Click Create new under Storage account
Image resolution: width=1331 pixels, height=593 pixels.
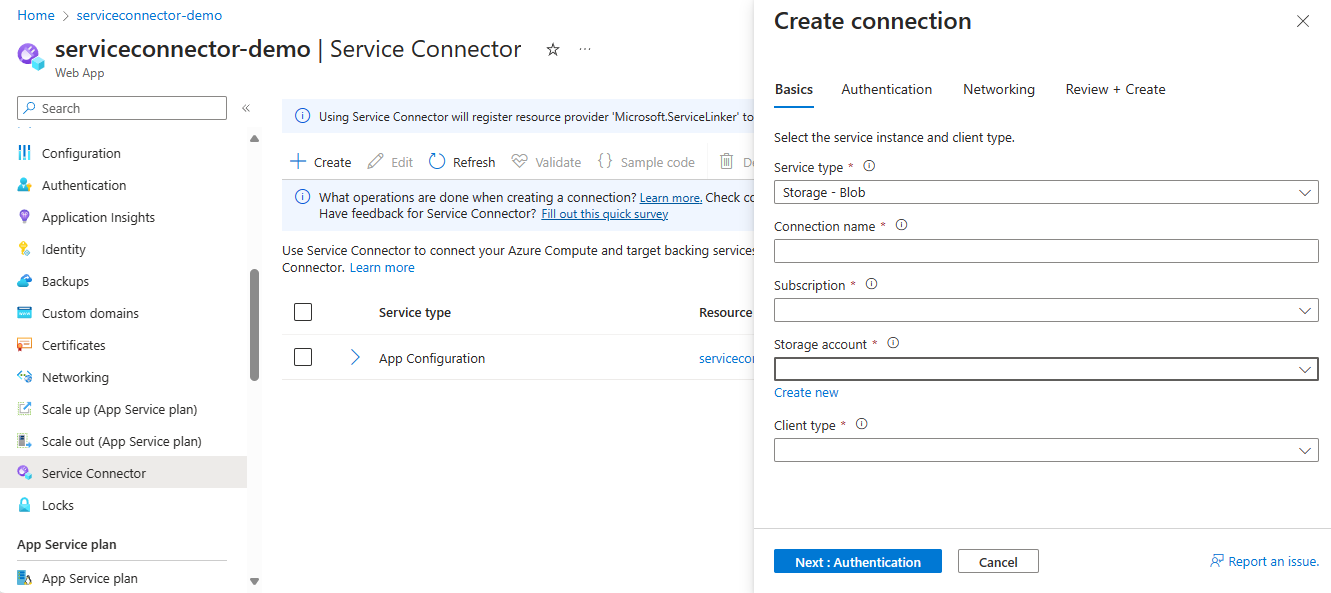pyautogui.click(x=806, y=392)
